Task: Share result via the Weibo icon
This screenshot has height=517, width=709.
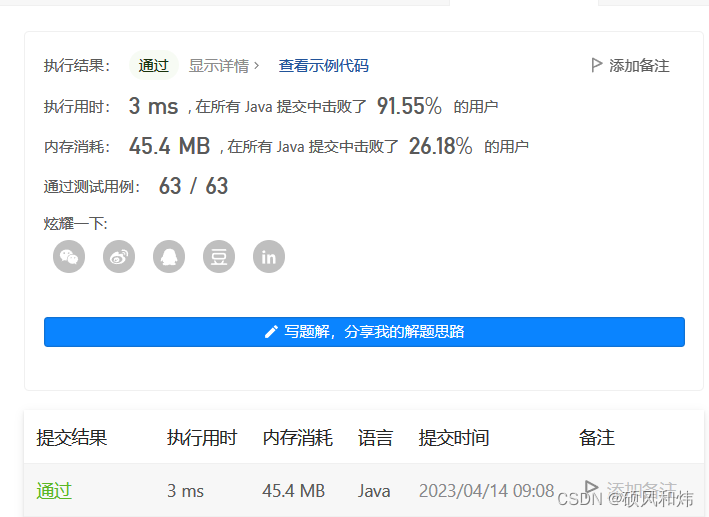Action: (x=119, y=256)
